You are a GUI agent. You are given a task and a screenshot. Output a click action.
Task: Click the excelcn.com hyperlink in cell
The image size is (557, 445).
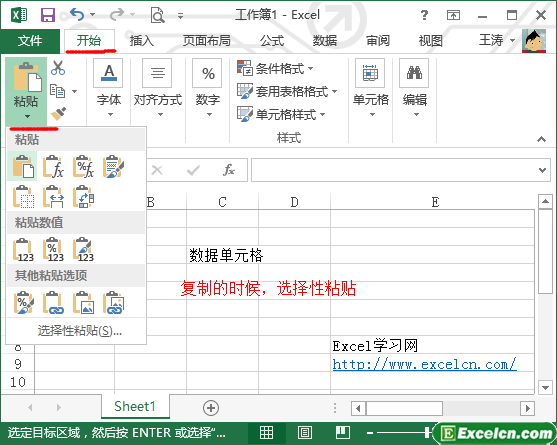coord(424,364)
